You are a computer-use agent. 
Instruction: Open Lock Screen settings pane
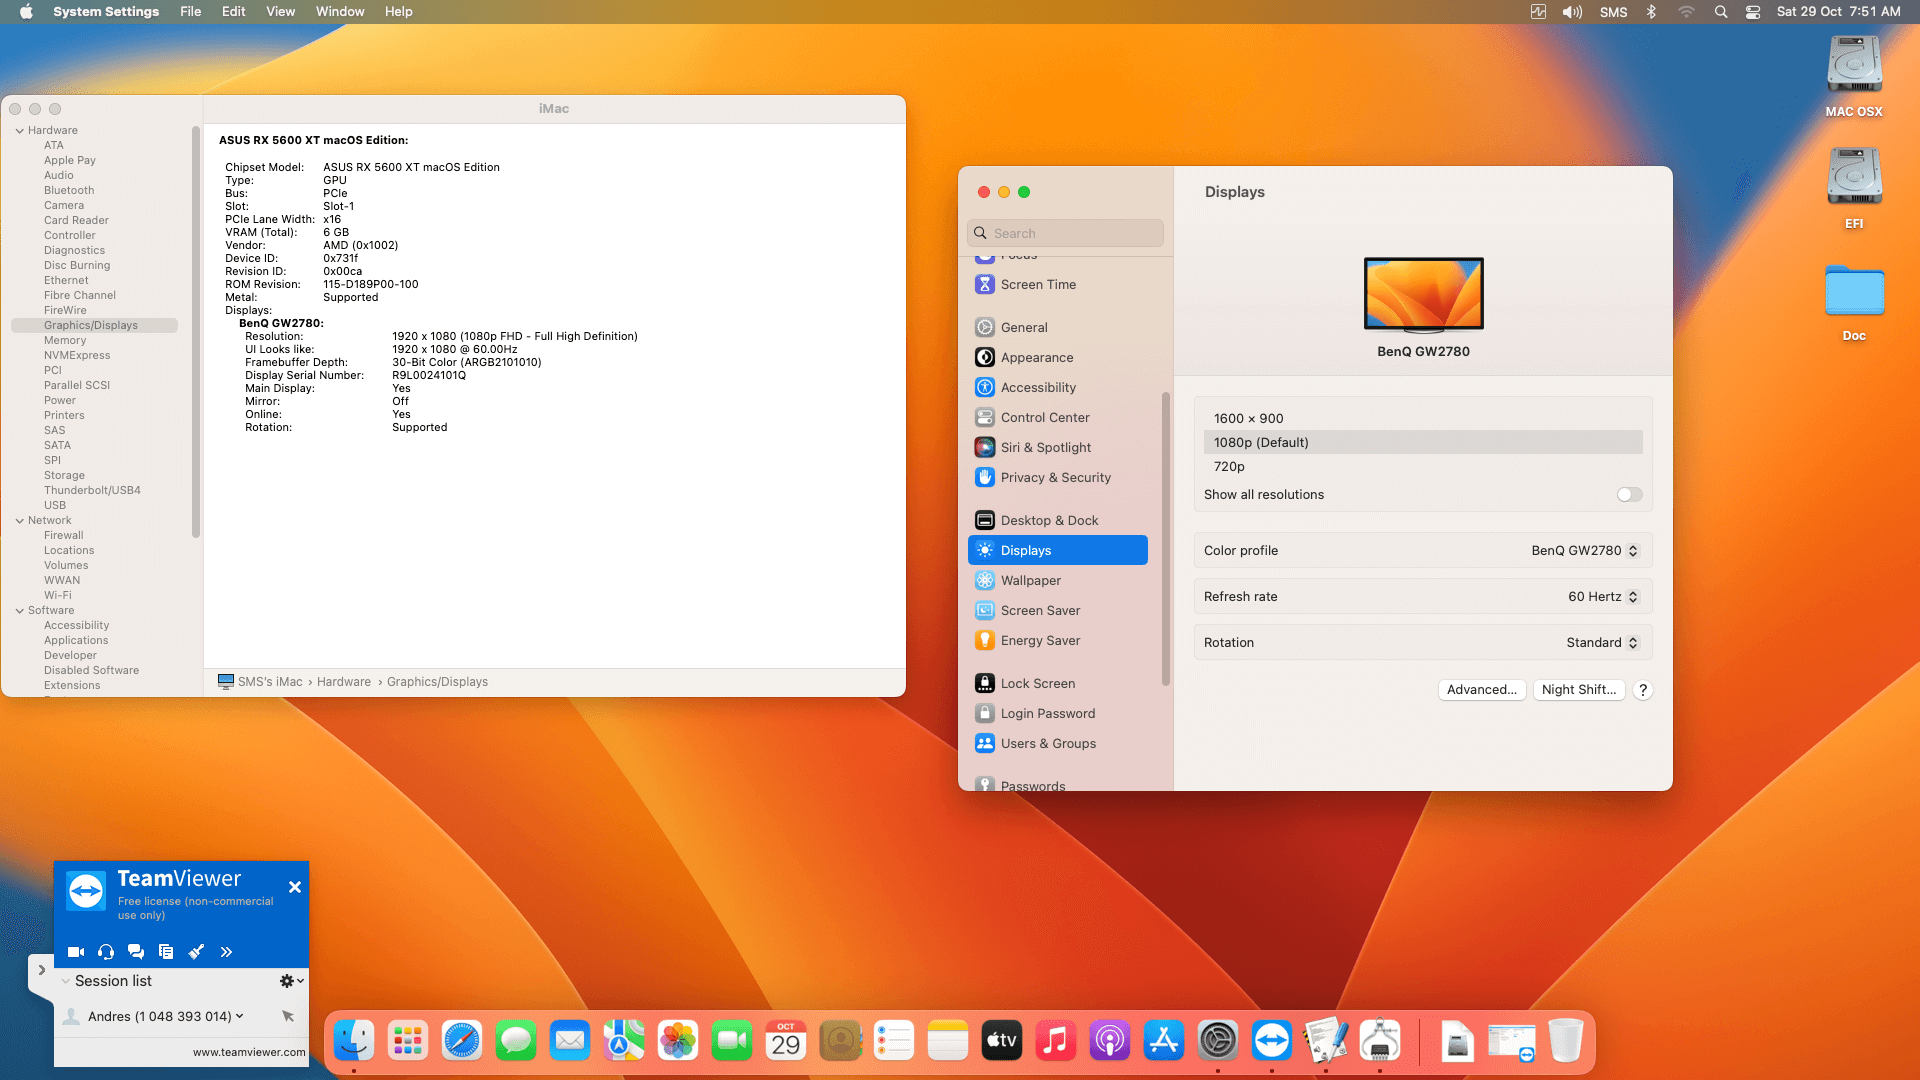pyautogui.click(x=1058, y=684)
